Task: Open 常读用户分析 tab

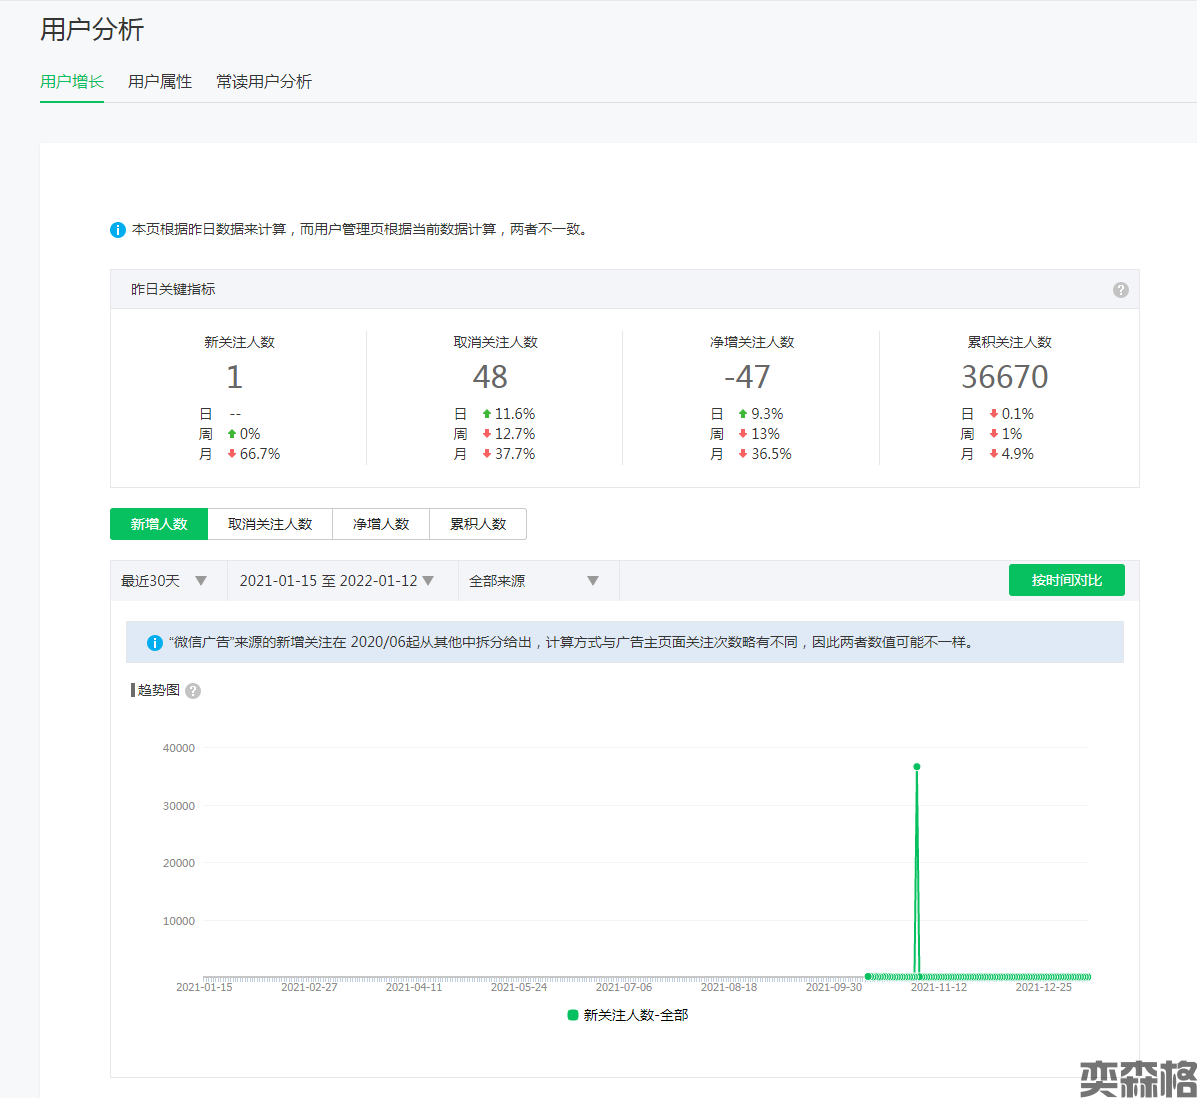Action: pyautogui.click(x=264, y=82)
